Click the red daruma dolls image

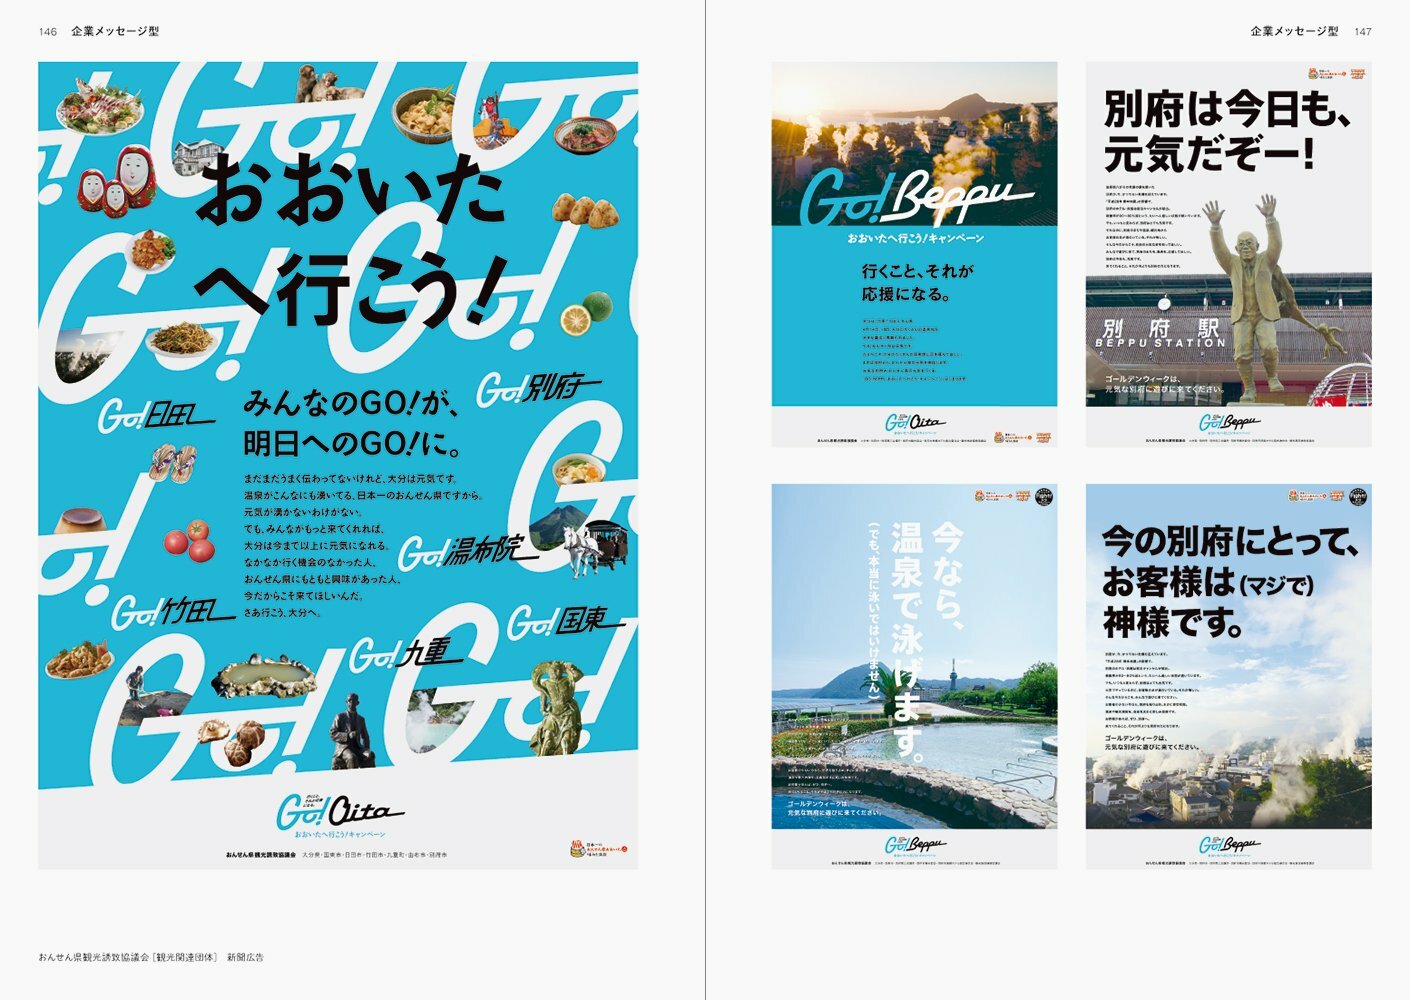tap(118, 179)
